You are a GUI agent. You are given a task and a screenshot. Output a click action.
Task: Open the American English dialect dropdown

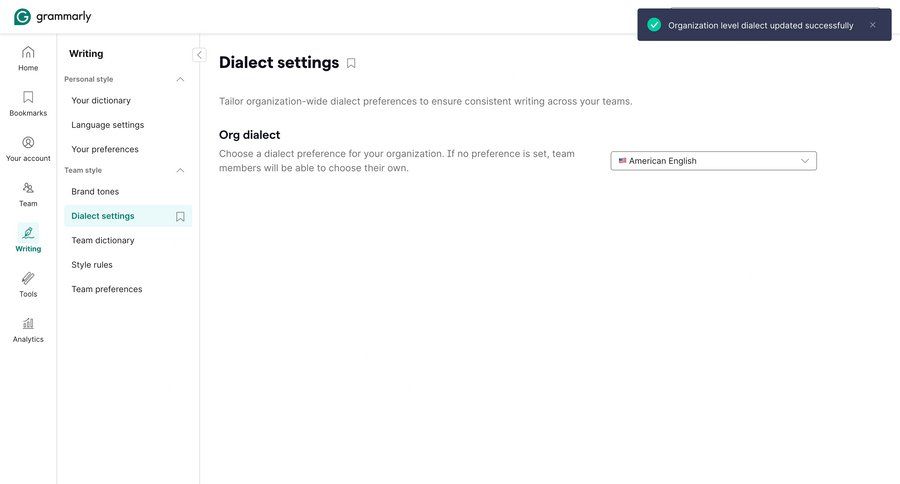pyautogui.click(x=713, y=161)
